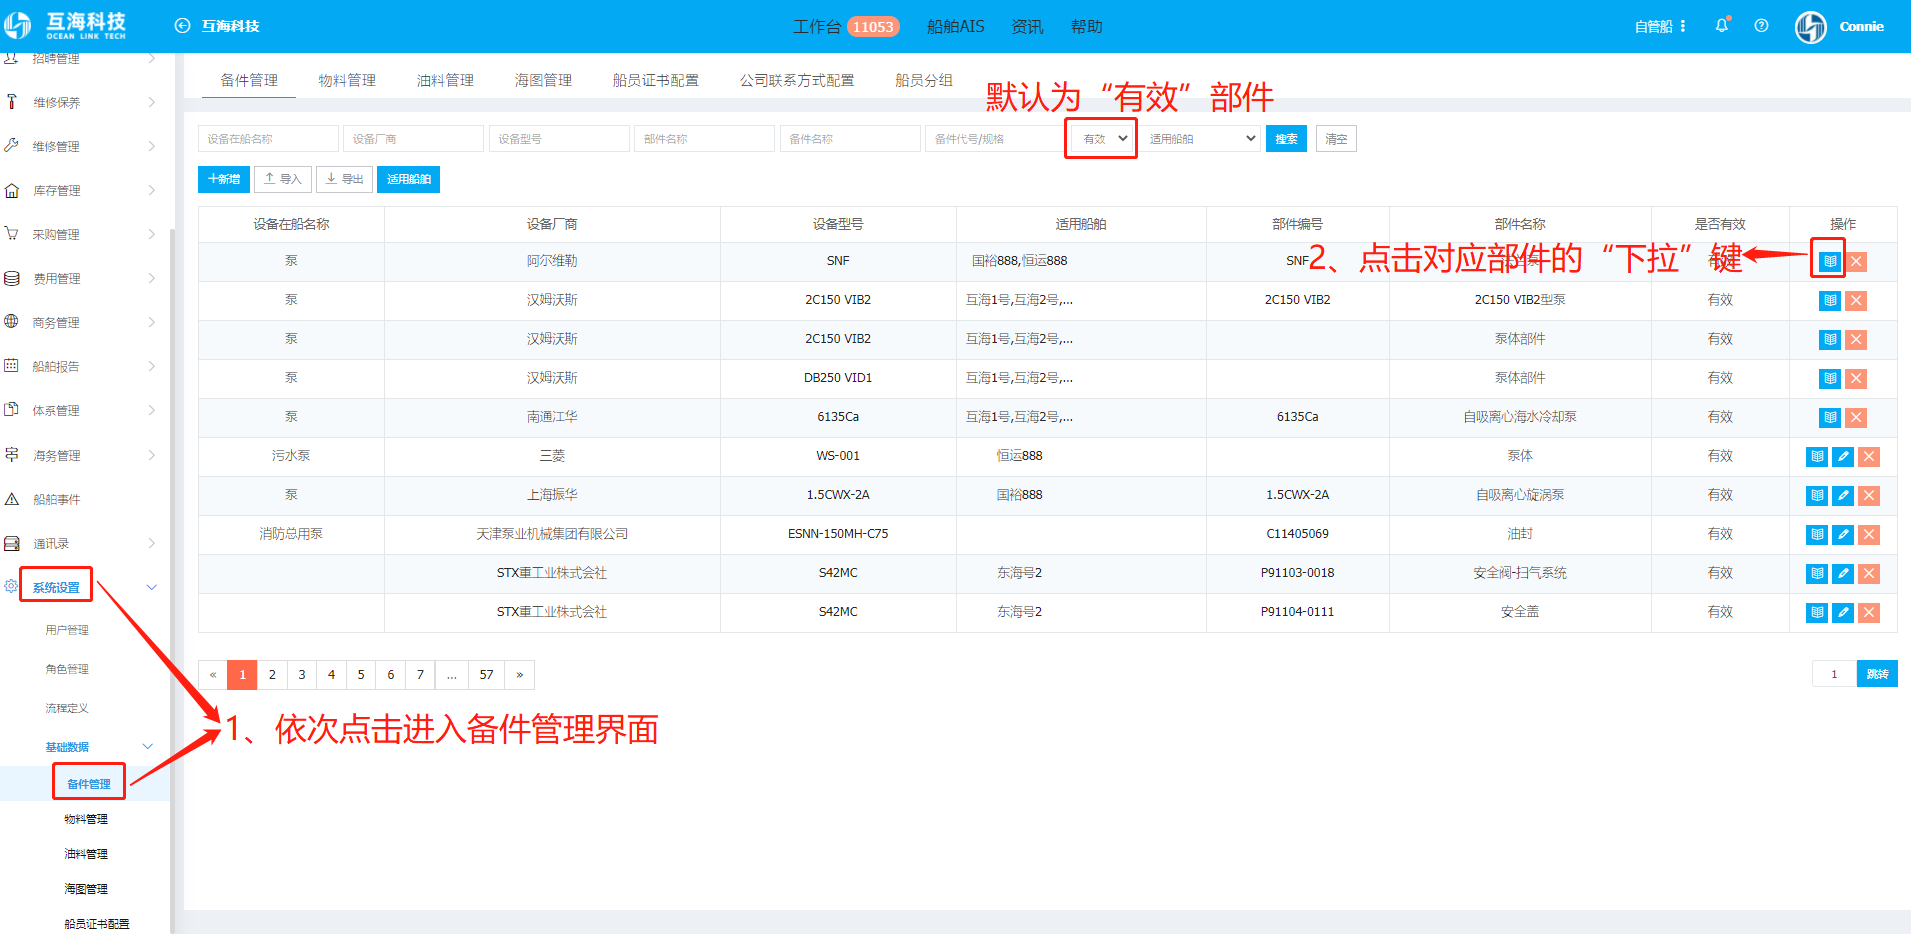Open 流程定义 in the sidebar
The width and height of the screenshot is (1911, 934).
[x=67, y=708]
